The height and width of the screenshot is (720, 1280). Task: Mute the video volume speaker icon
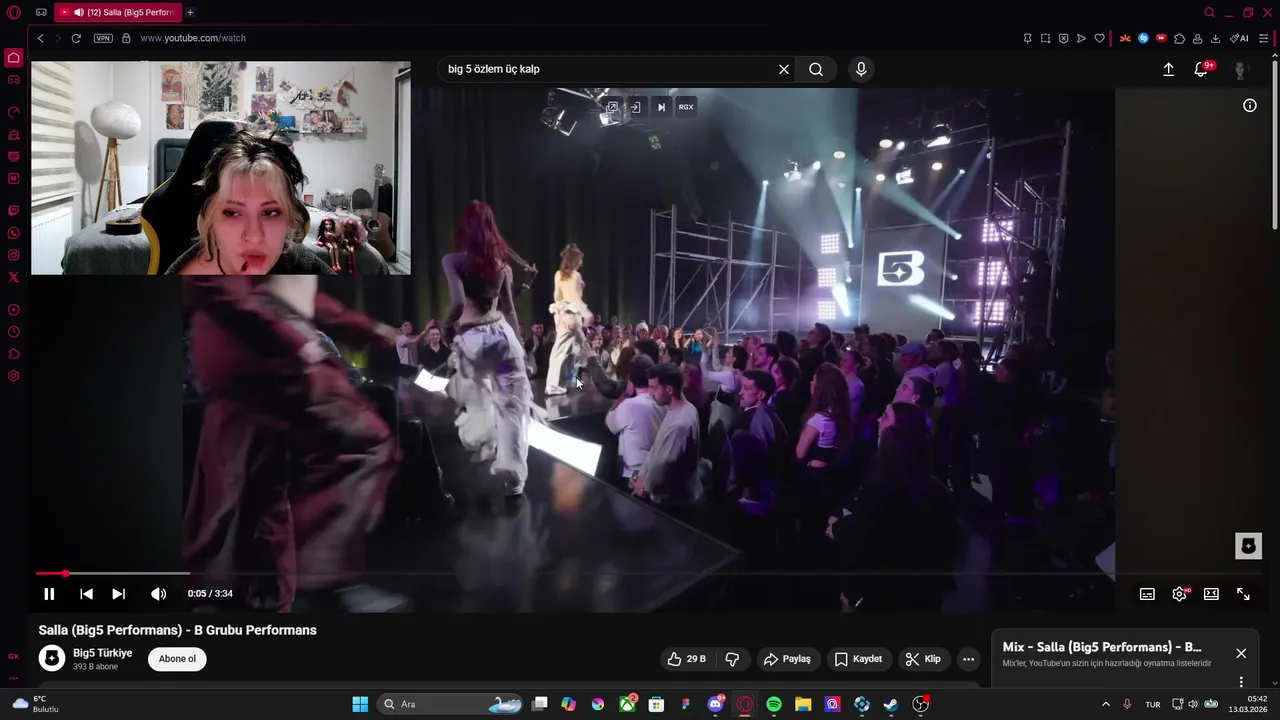pyautogui.click(x=158, y=594)
